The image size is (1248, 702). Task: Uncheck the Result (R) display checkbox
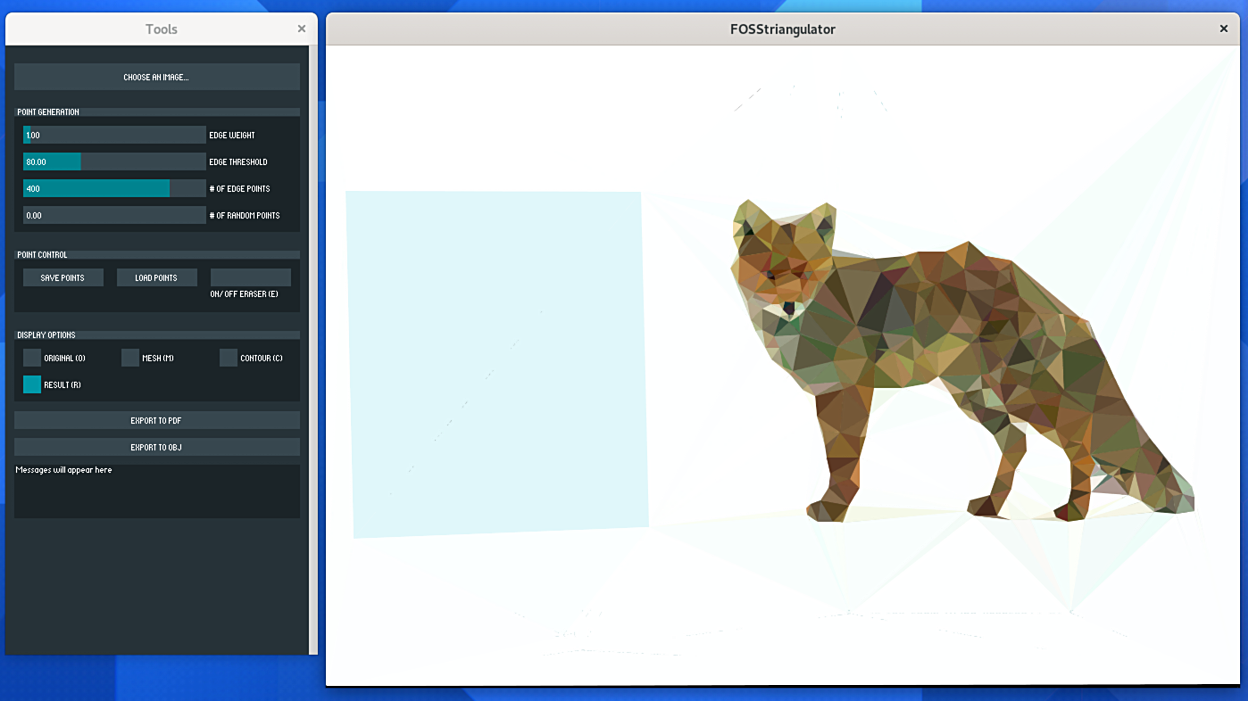pyautogui.click(x=33, y=385)
